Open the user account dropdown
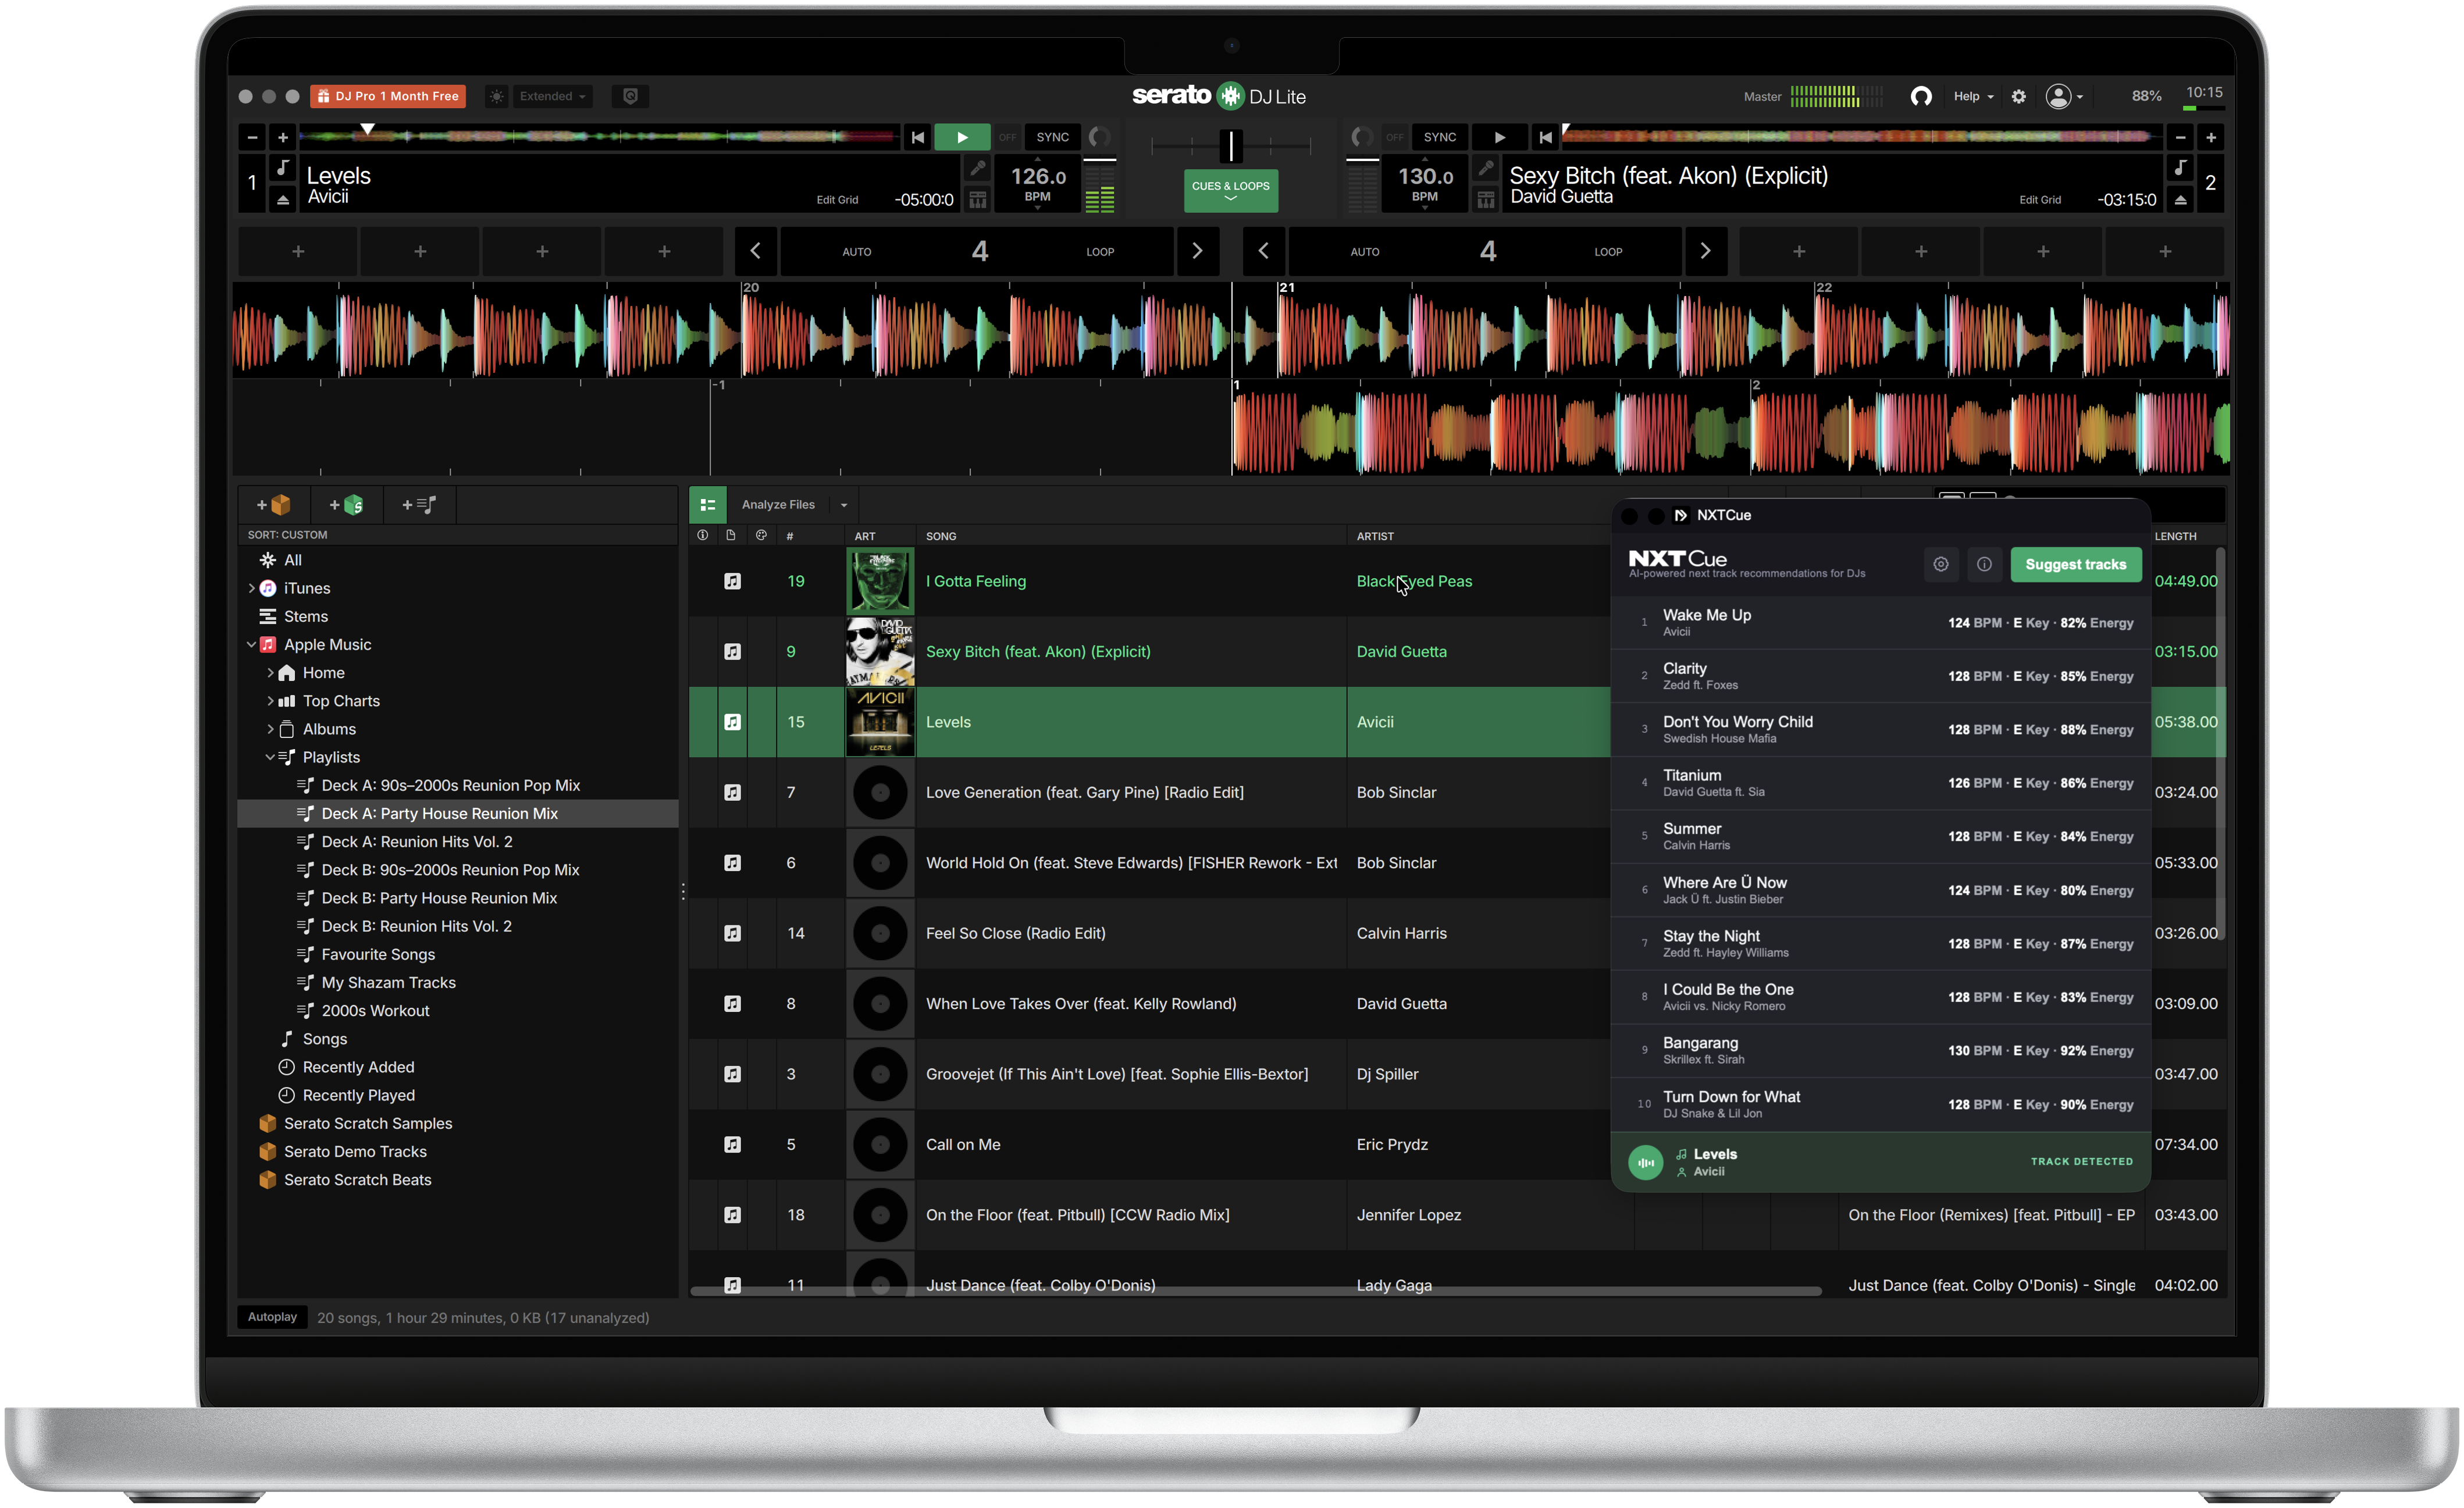Viewport: 2464px width, 1508px height. [x=2065, y=96]
